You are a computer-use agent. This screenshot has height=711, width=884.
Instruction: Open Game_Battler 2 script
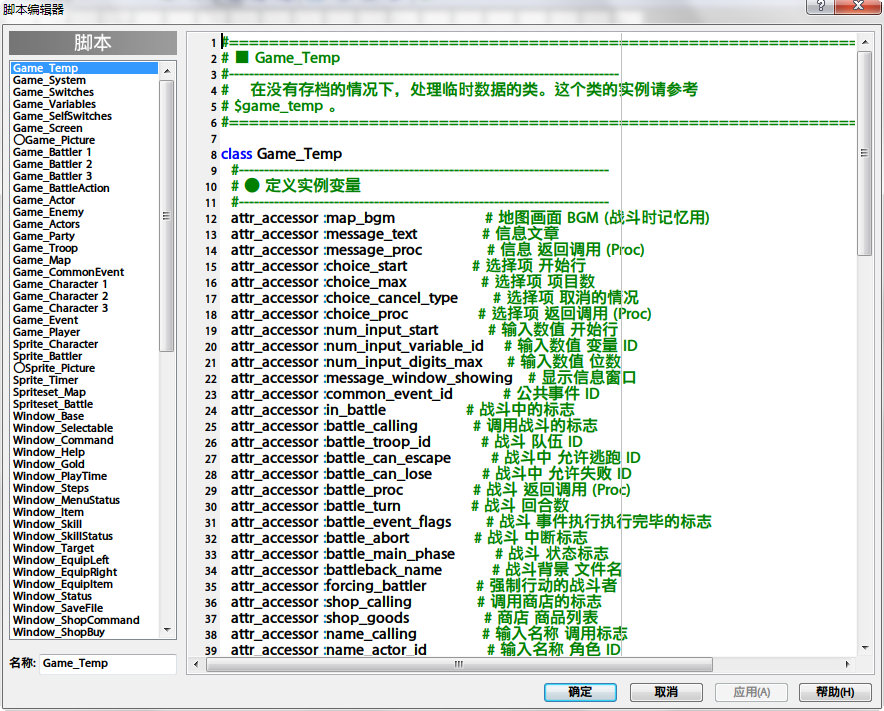click(52, 164)
